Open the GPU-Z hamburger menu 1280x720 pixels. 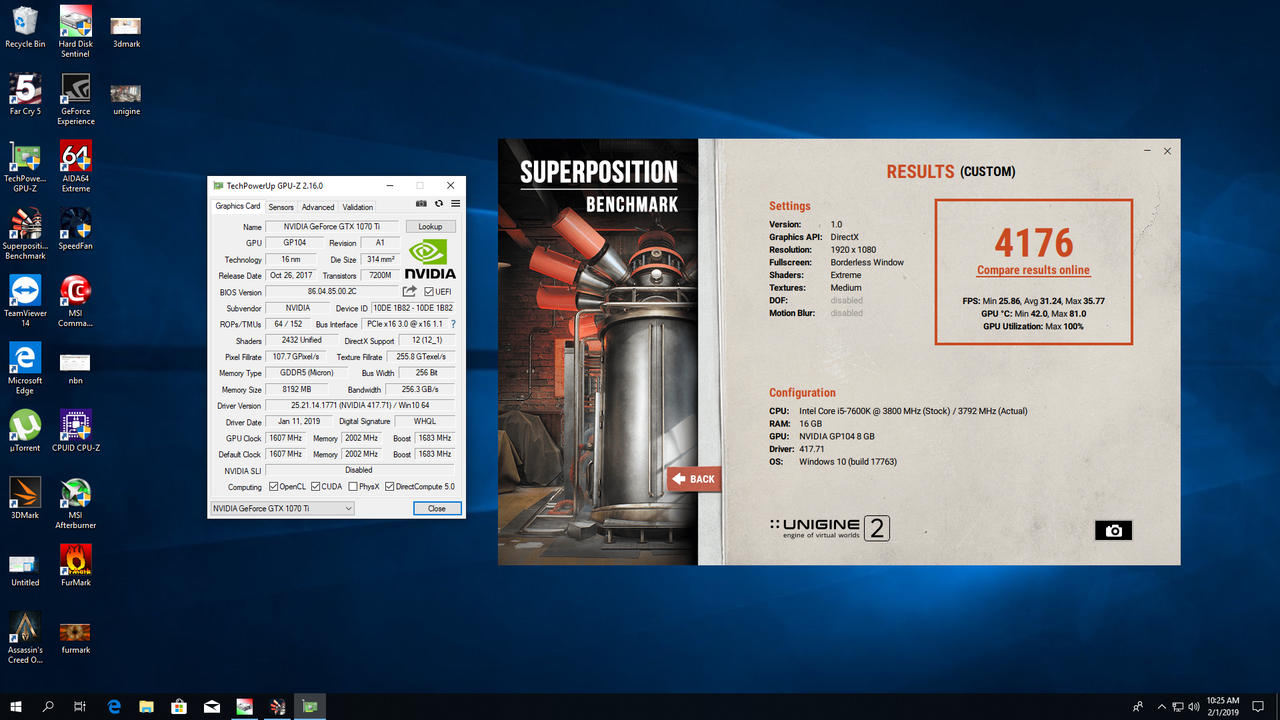[455, 204]
